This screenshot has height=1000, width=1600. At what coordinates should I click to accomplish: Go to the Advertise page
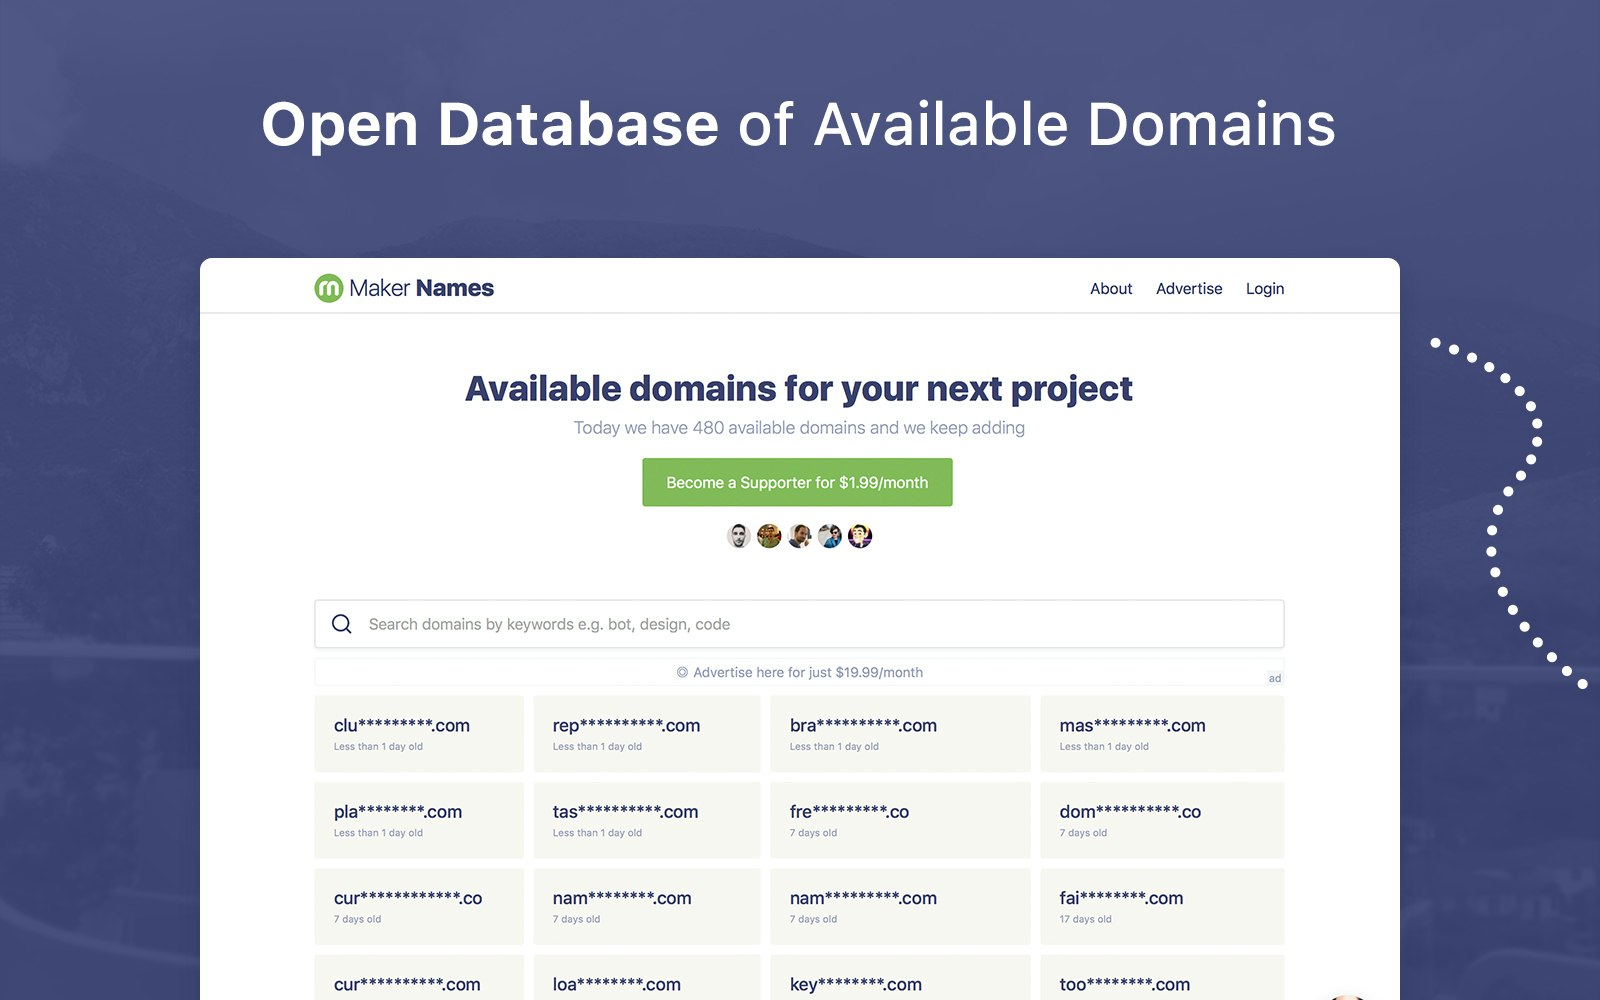click(x=1189, y=288)
